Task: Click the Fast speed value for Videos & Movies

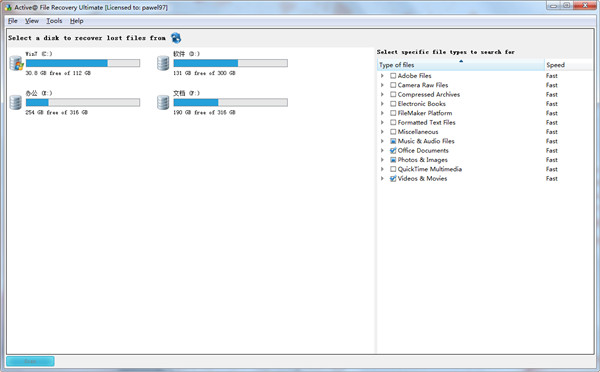Action: (x=552, y=179)
